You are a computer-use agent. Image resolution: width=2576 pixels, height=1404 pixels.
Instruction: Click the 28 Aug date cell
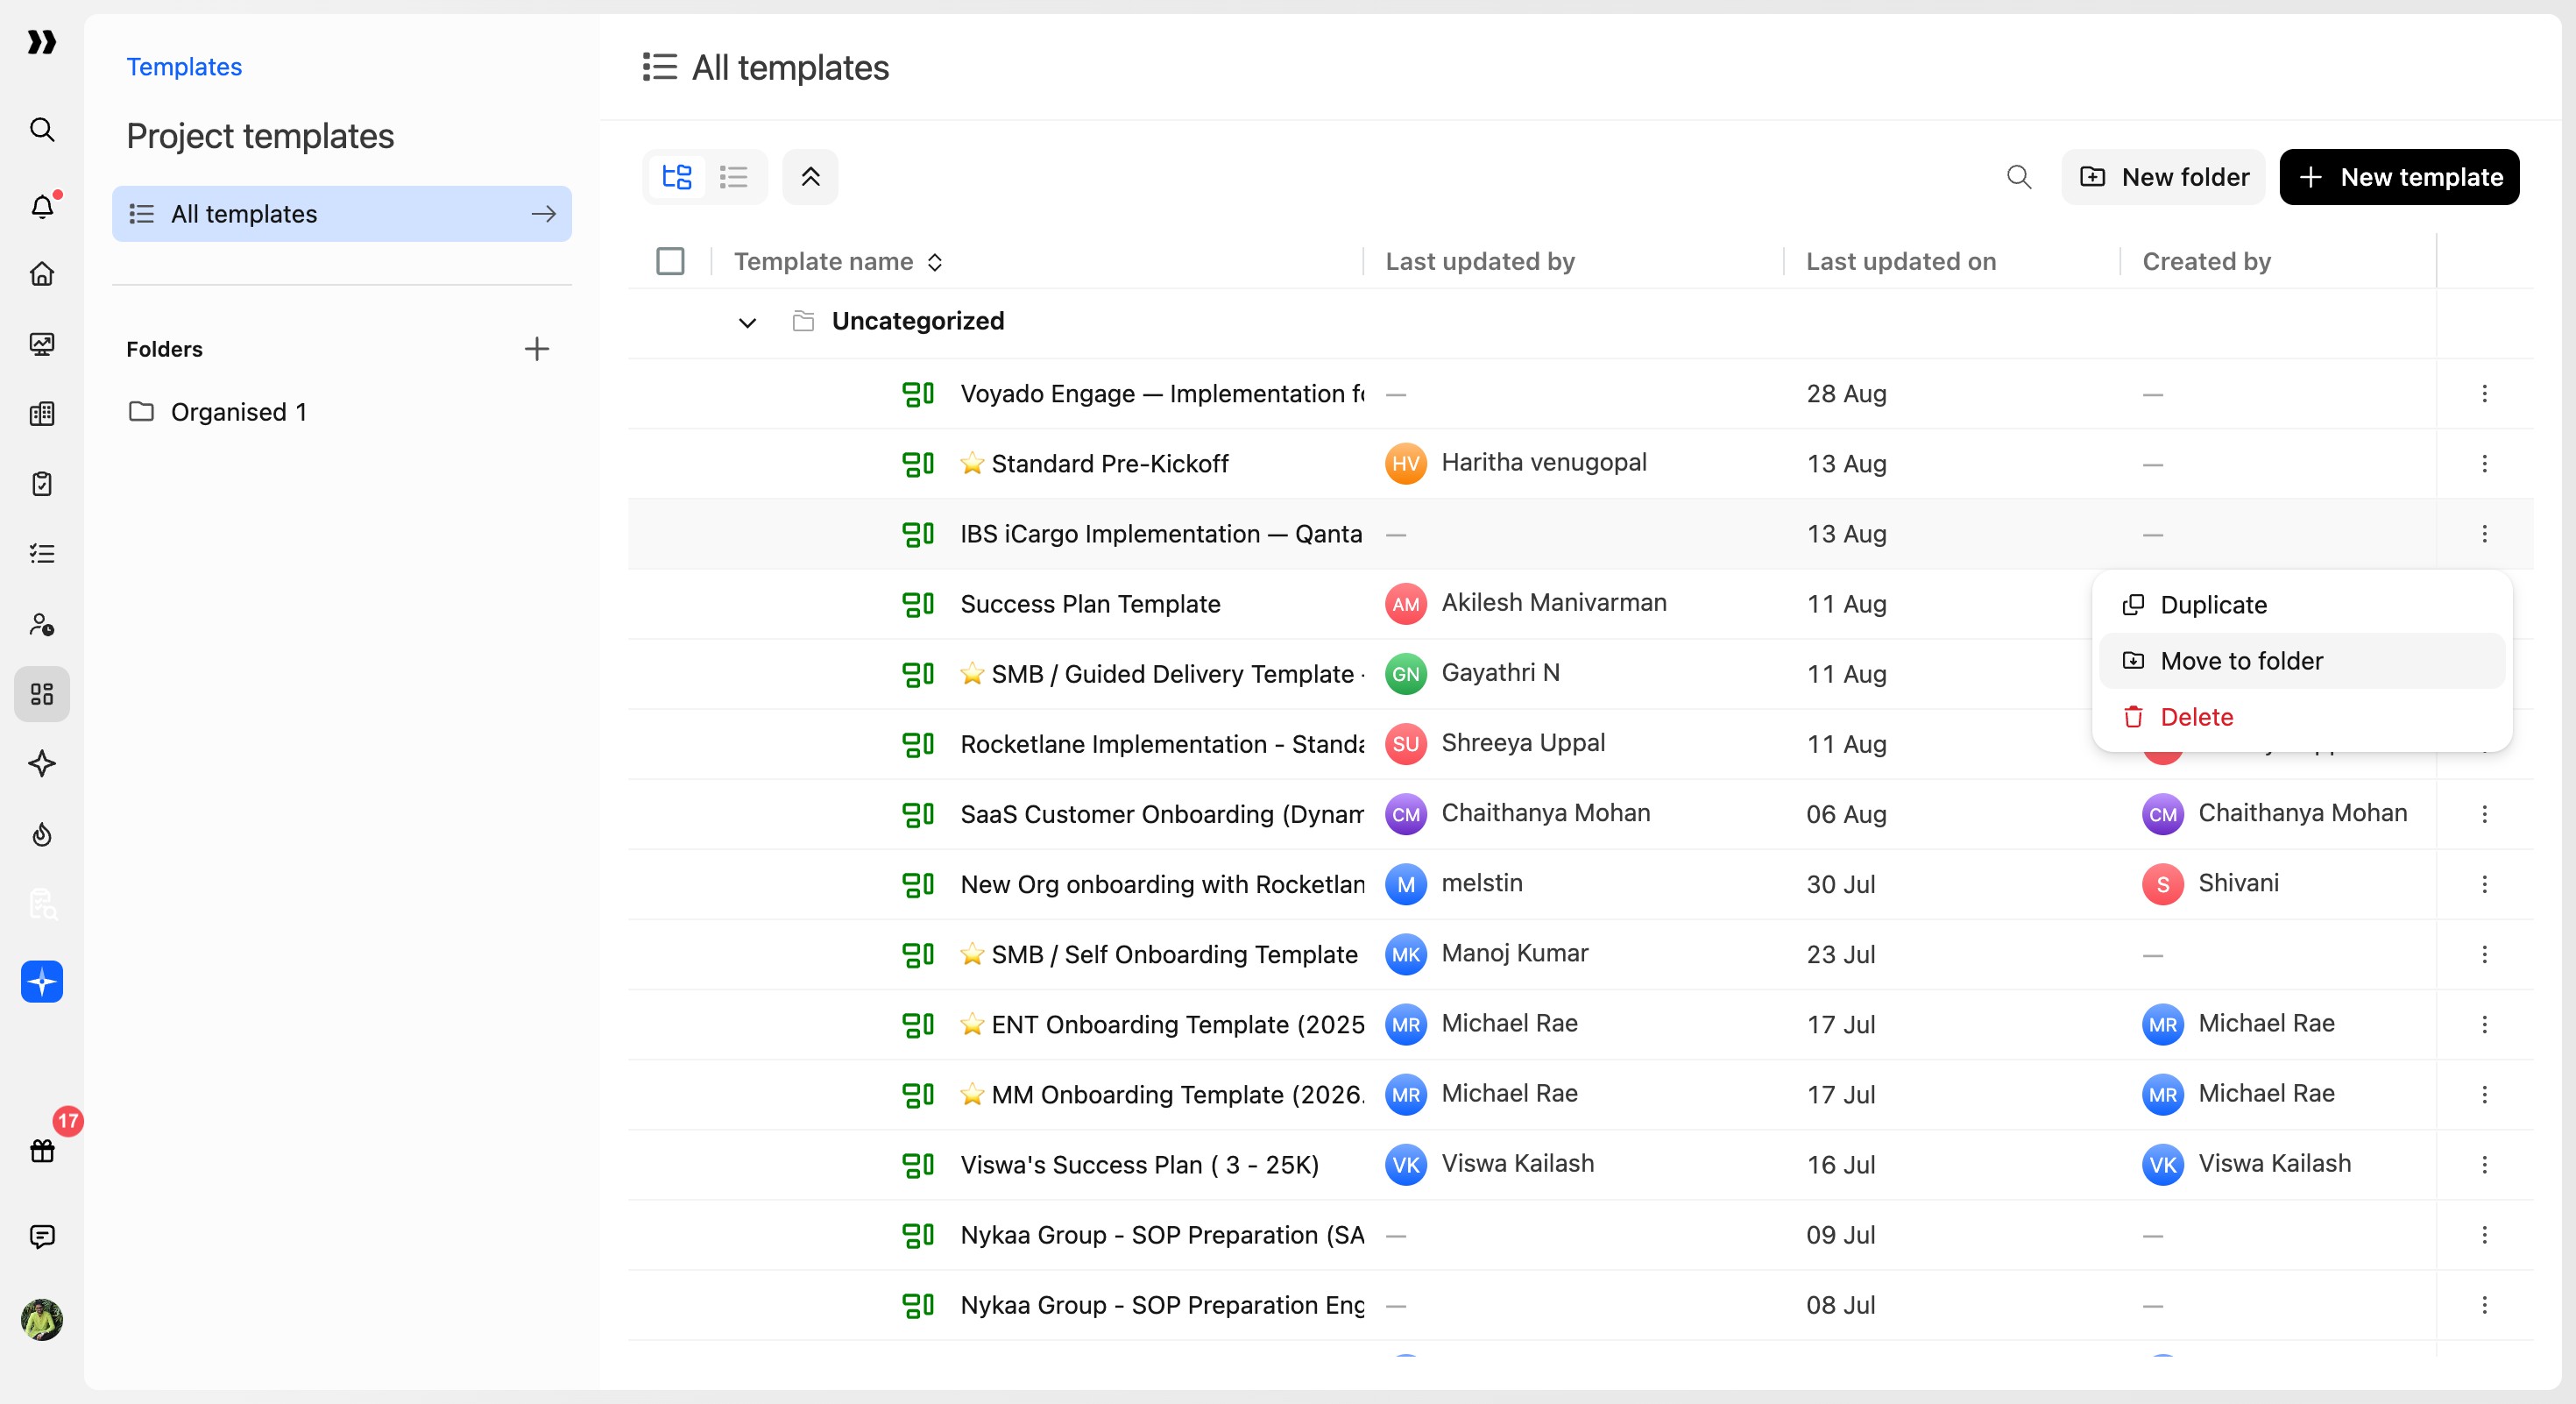[1846, 394]
